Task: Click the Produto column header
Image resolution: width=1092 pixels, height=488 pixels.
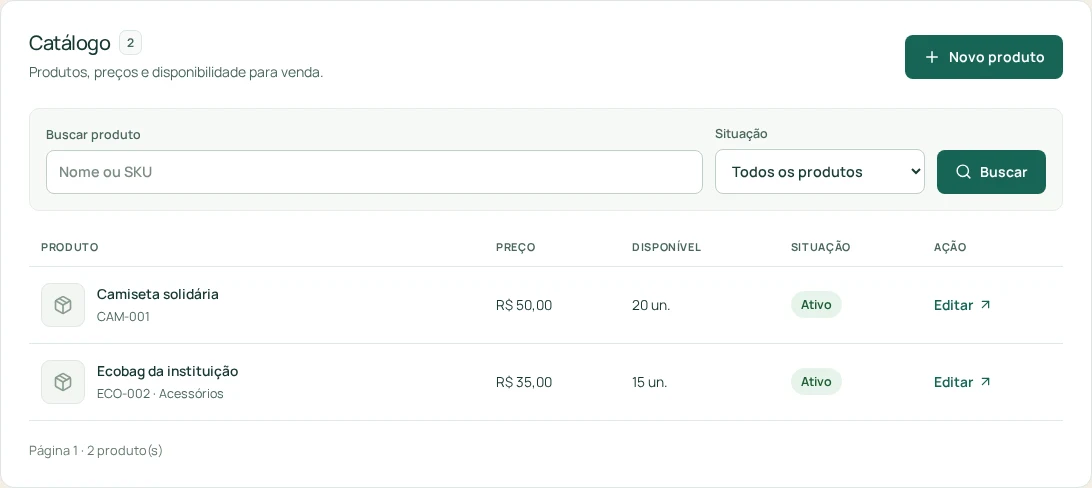Action: click(x=70, y=247)
